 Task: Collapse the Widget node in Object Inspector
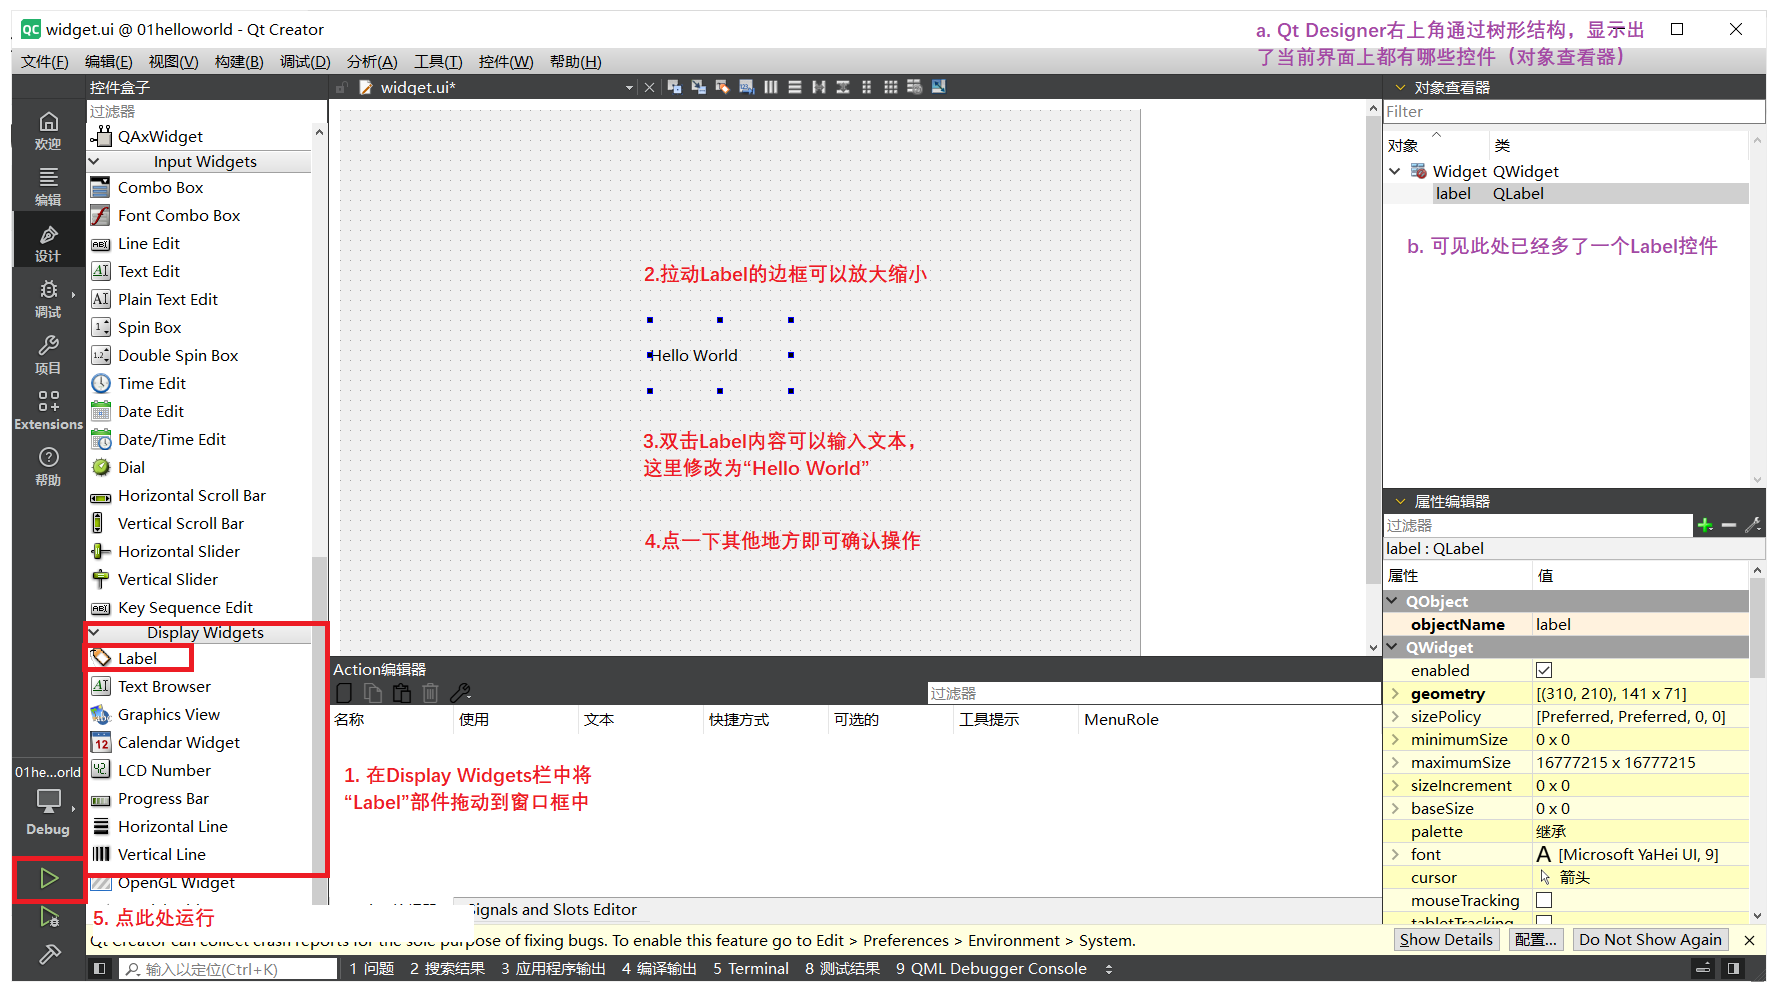pos(1395,171)
